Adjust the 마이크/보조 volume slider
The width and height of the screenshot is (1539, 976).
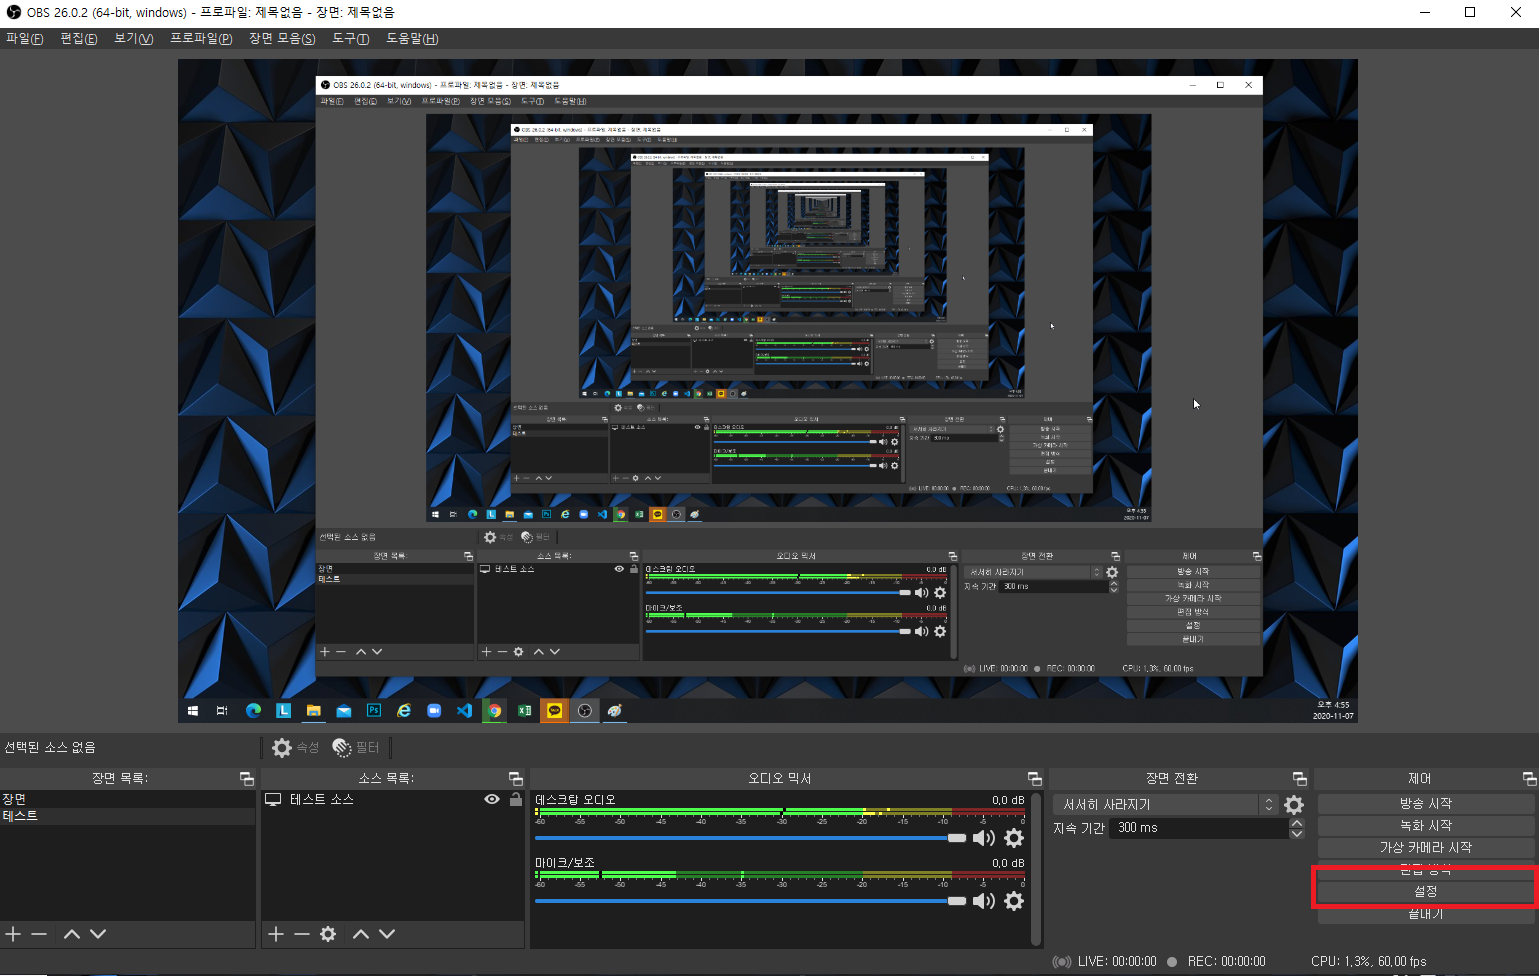pos(750,901)
